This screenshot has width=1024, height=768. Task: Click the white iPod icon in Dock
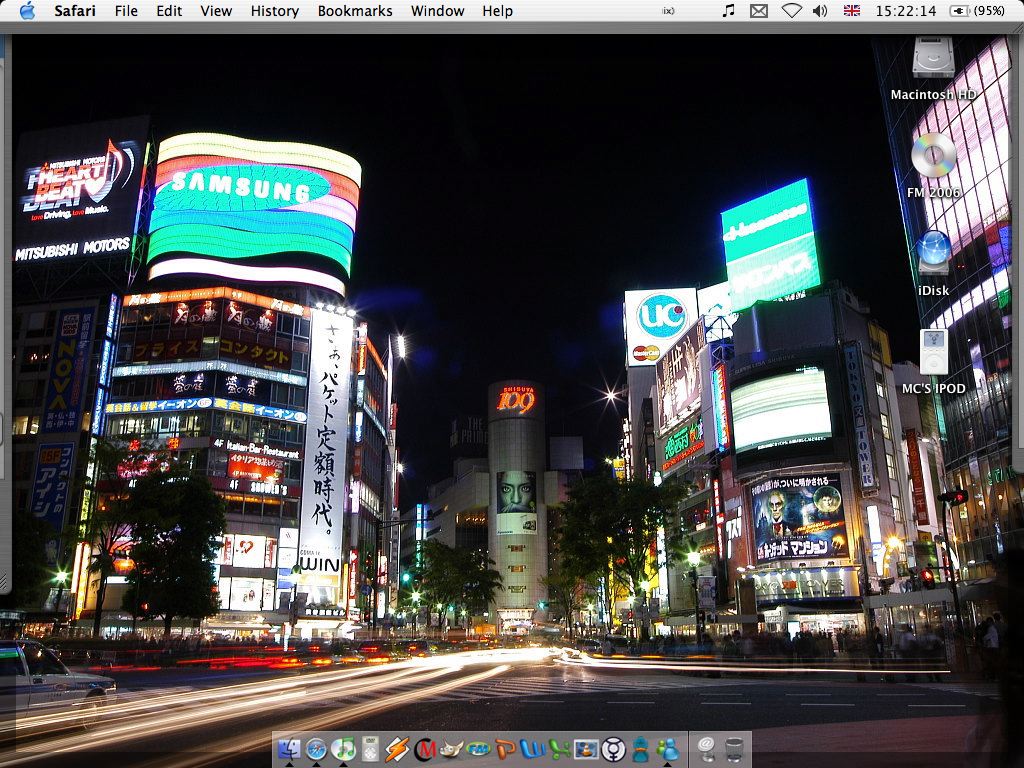370,750
